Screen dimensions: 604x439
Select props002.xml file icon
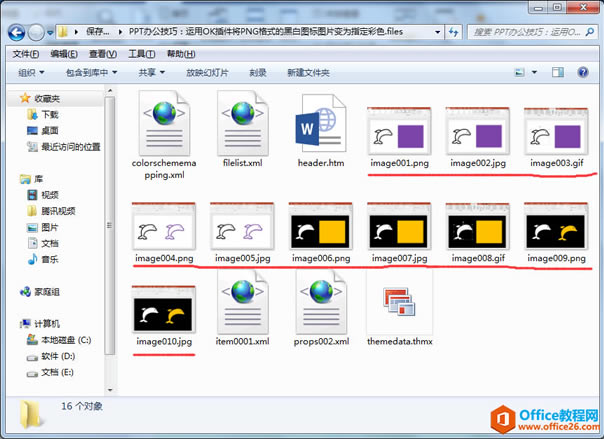[x=321, y=302]
